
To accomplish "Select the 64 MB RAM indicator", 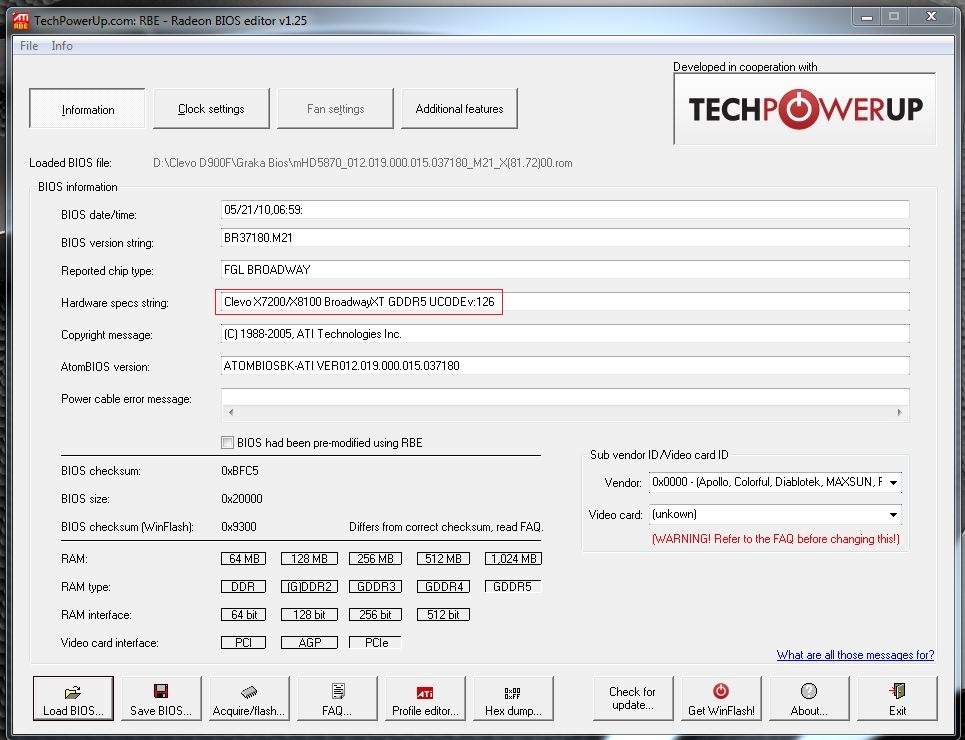I will click(x=243, y=558).
